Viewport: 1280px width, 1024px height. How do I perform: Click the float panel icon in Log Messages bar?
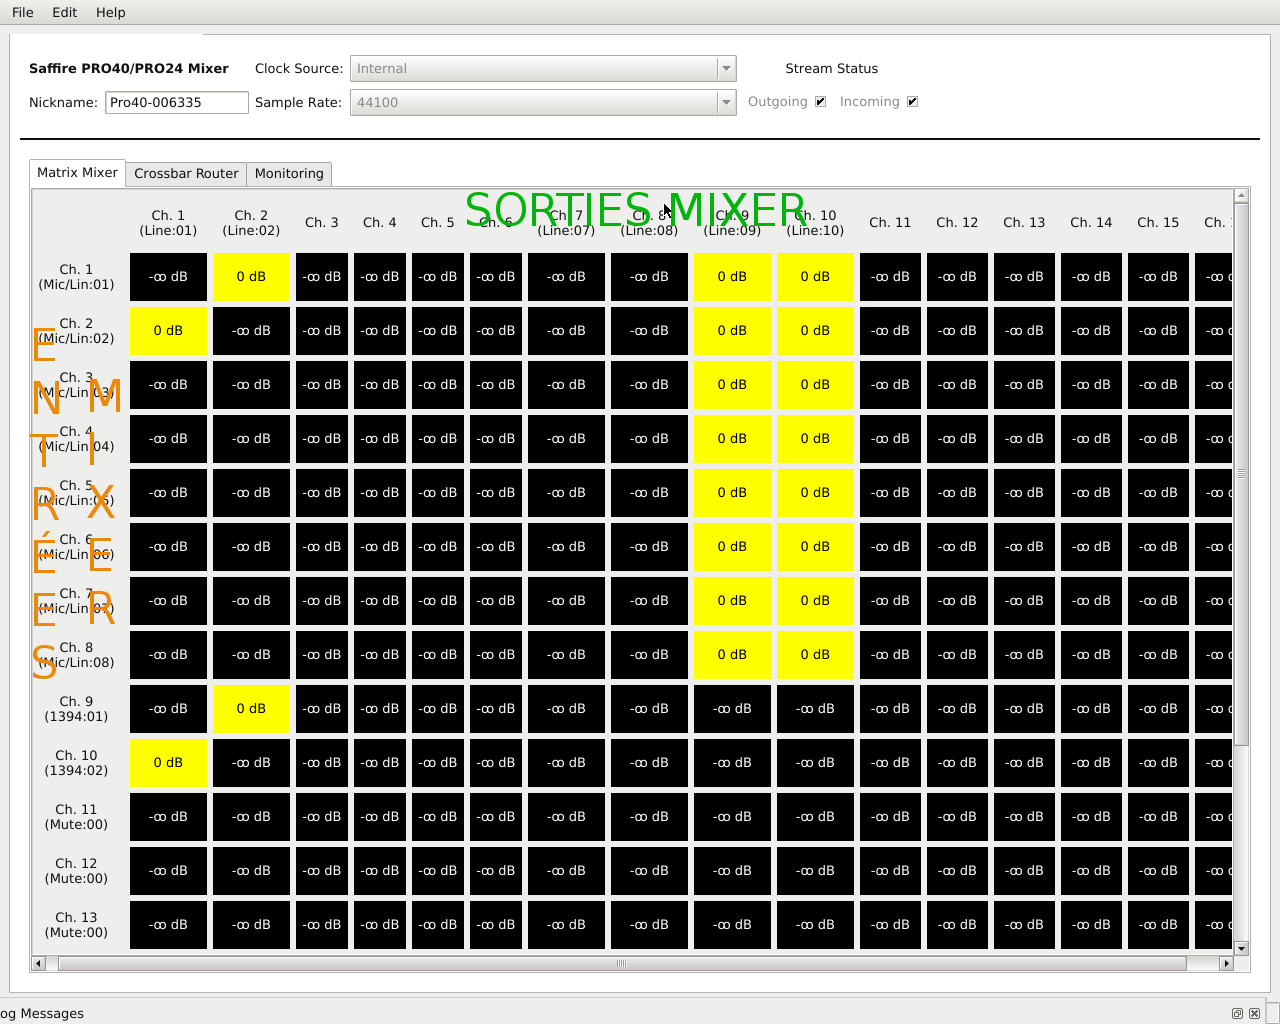click(1237, 1013)
